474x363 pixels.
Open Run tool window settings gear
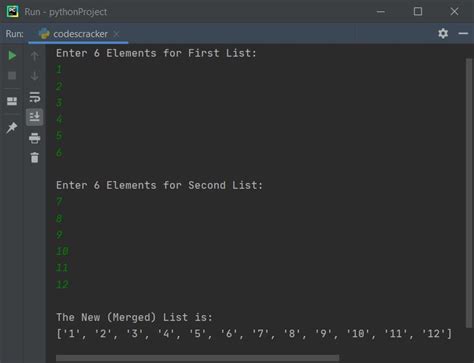[x=443, y=33]
